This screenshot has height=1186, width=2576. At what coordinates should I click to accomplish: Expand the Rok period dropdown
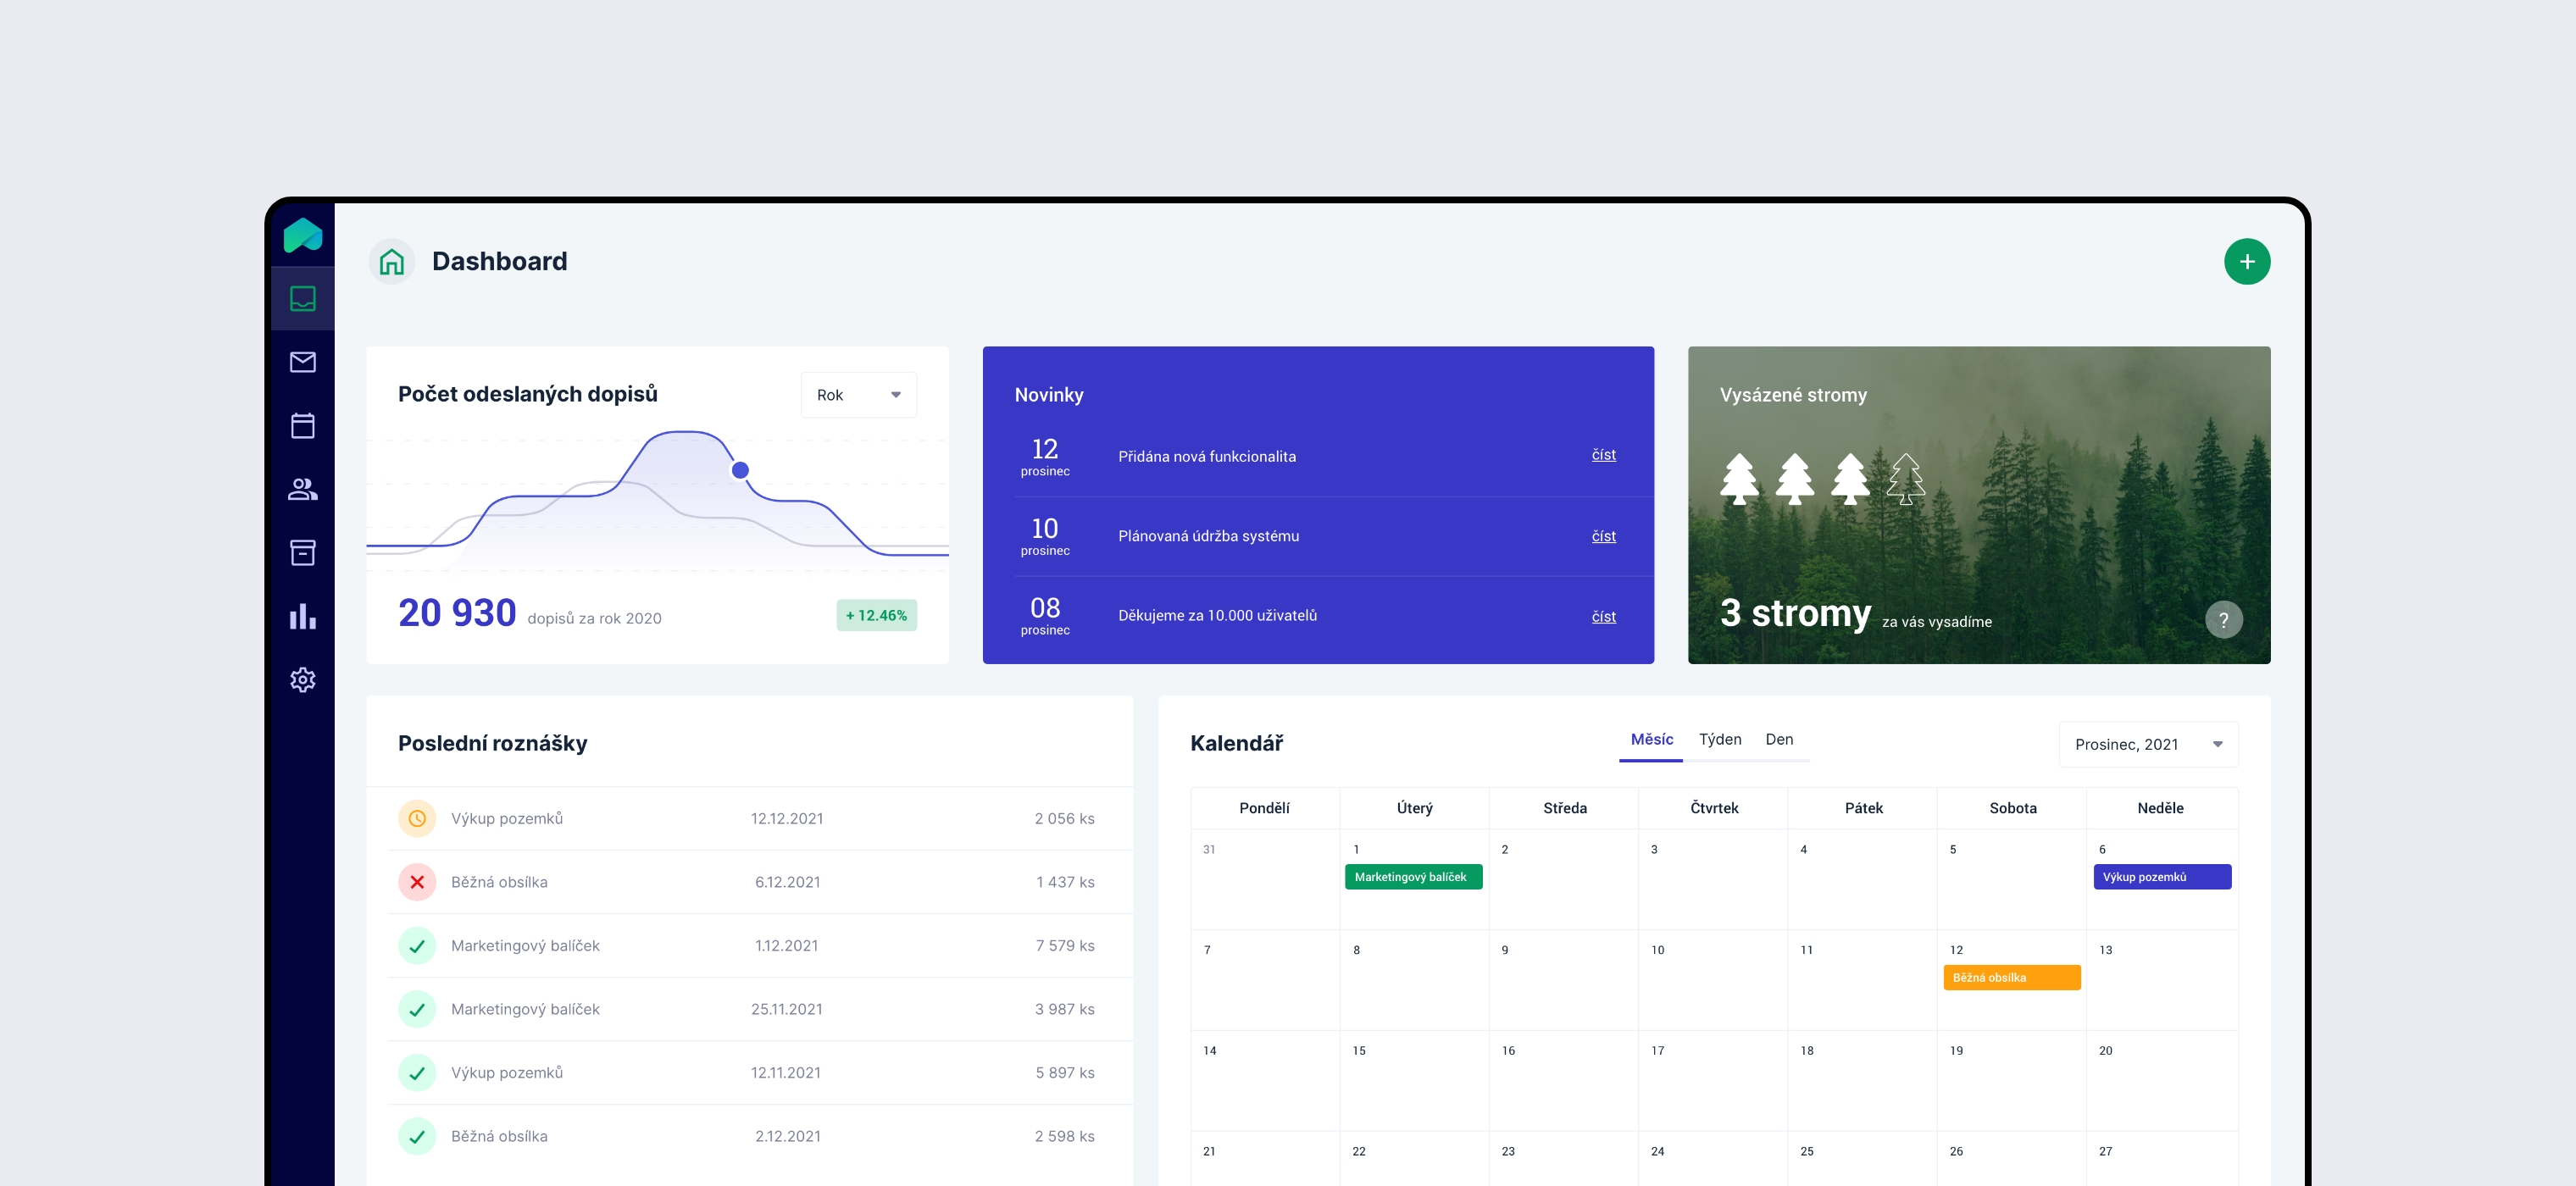(858, 395)
